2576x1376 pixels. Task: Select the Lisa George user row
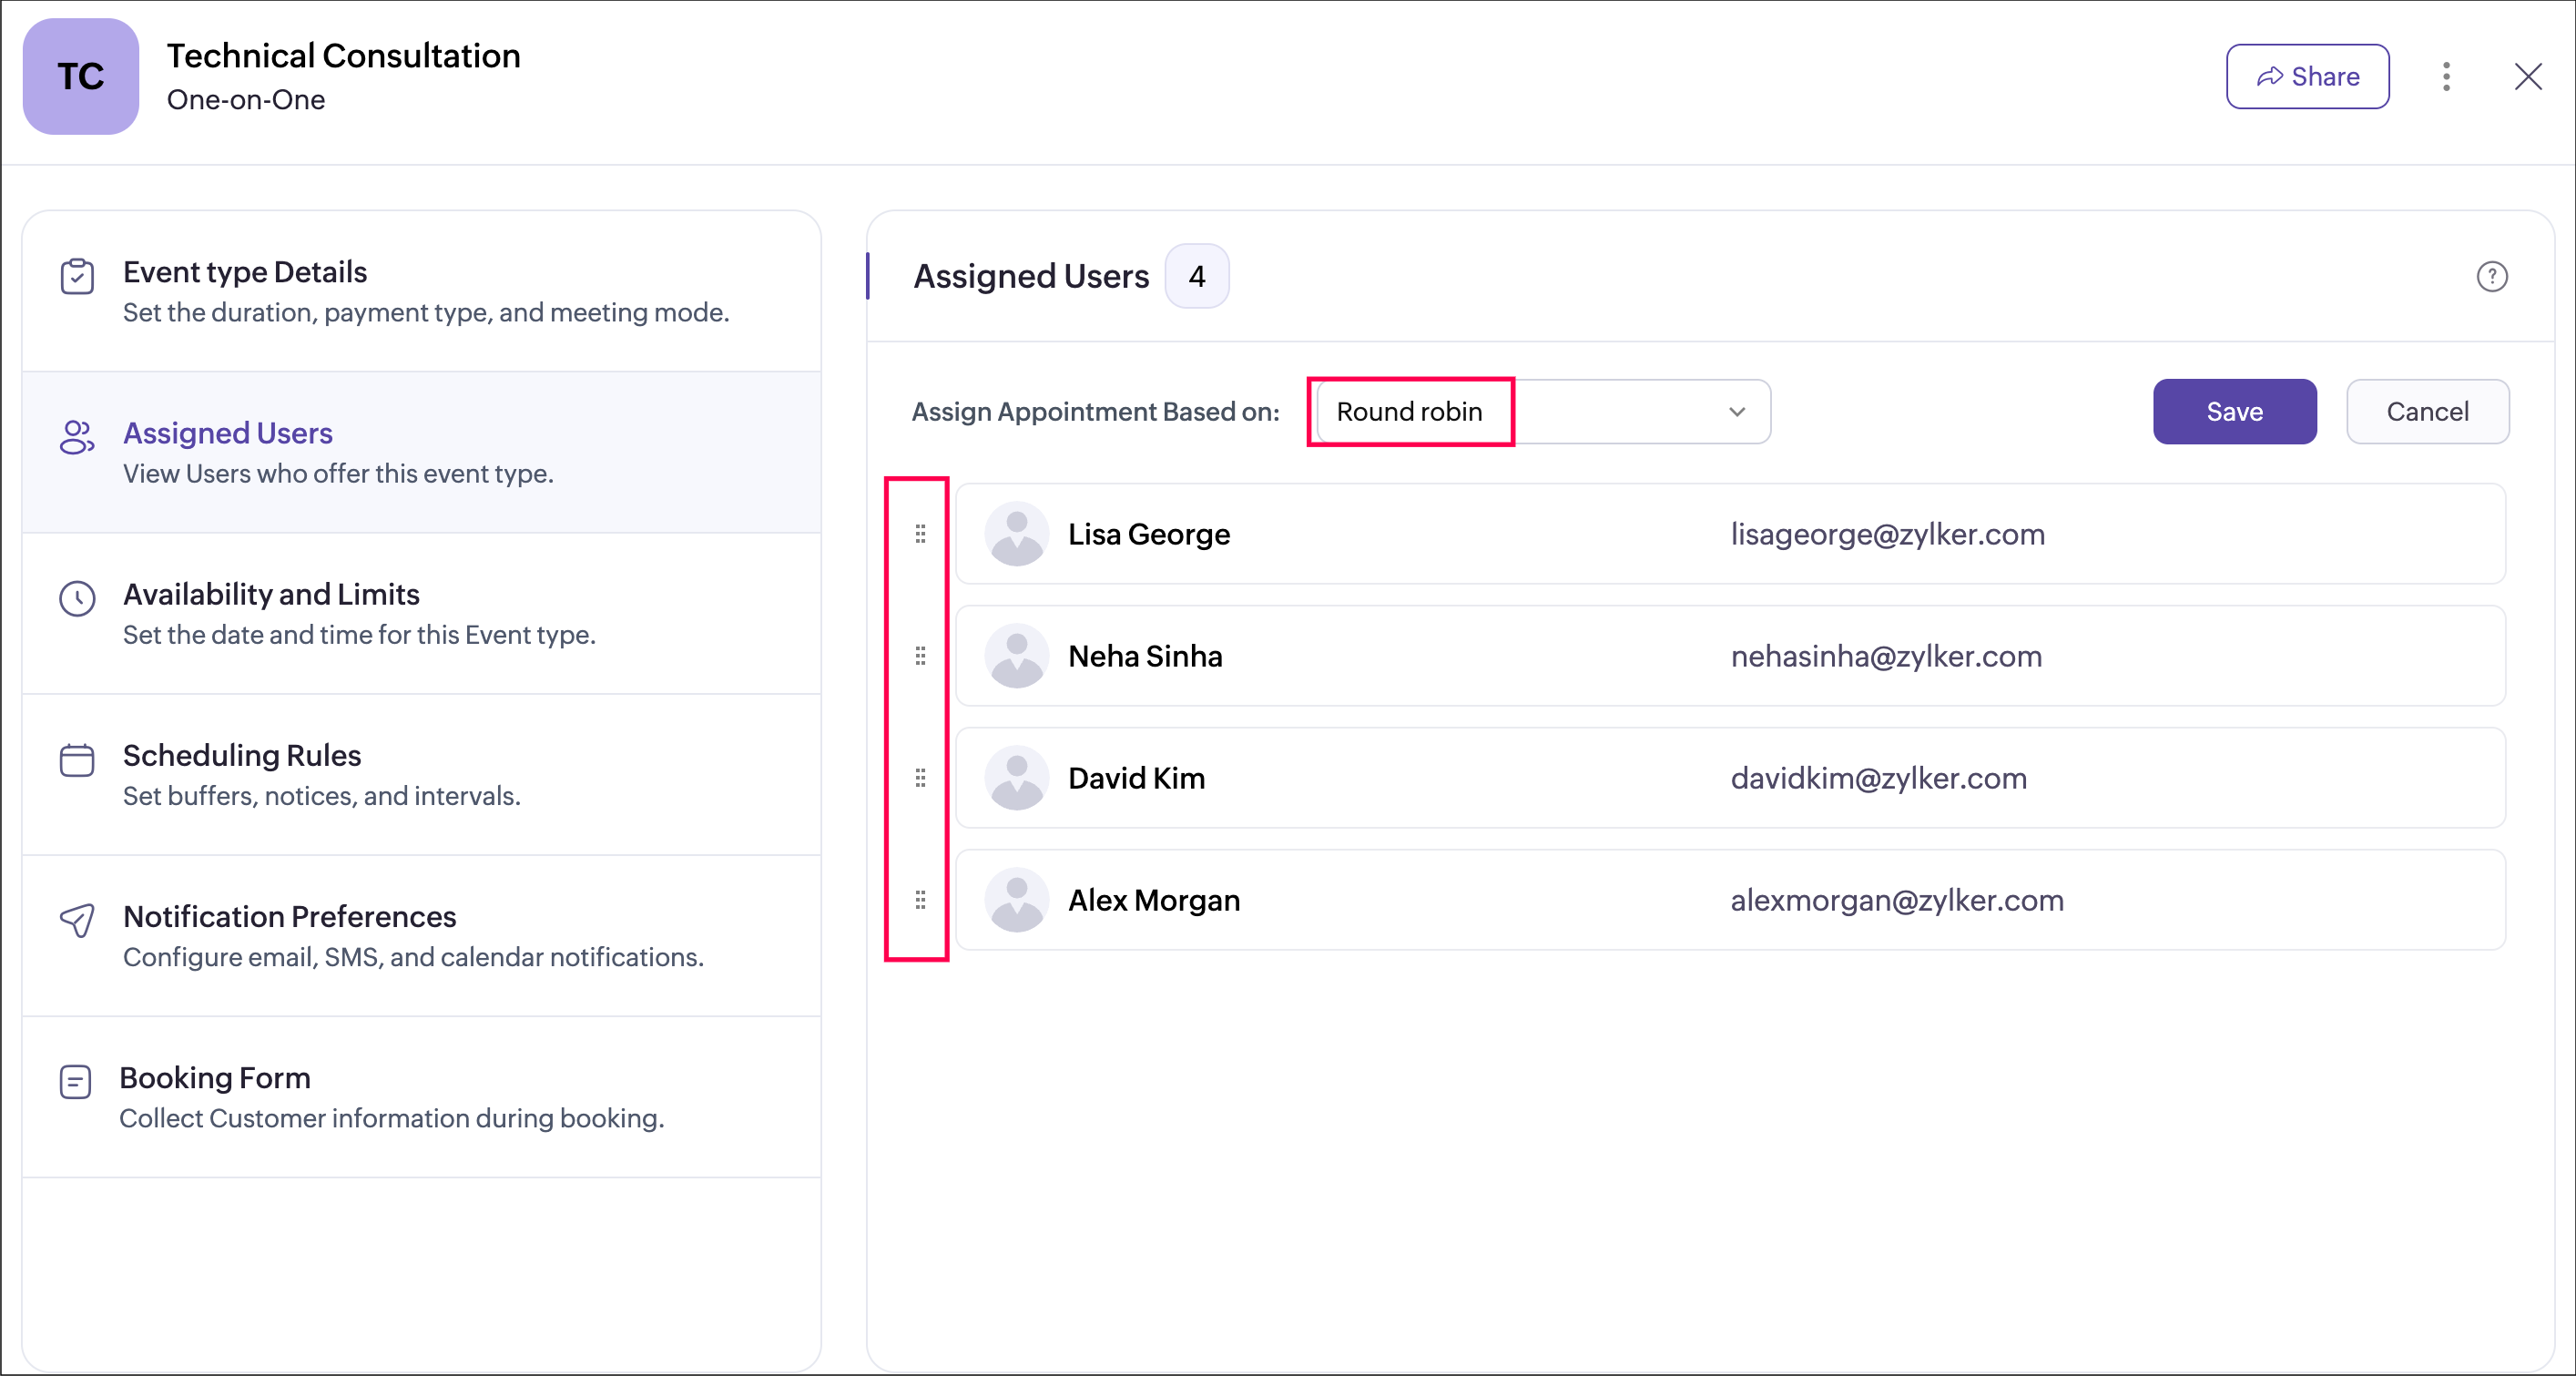pyautogui.click(x=1729, y=534)
